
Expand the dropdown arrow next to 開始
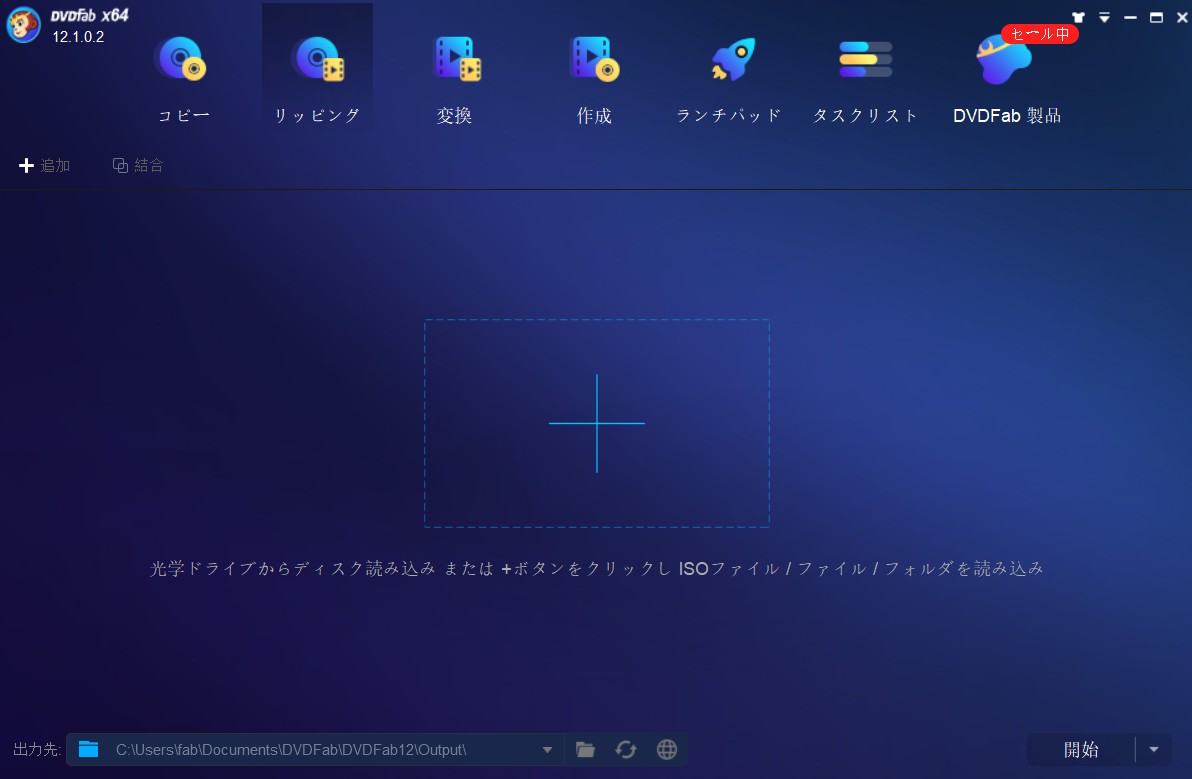tap(1154, 749)
